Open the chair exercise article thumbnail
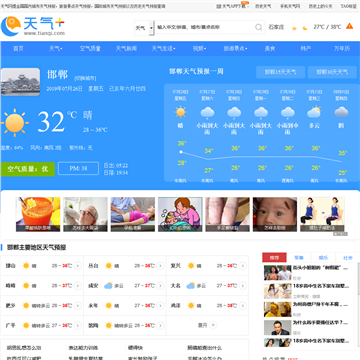360x360 pixels. [x=322, y=214]
